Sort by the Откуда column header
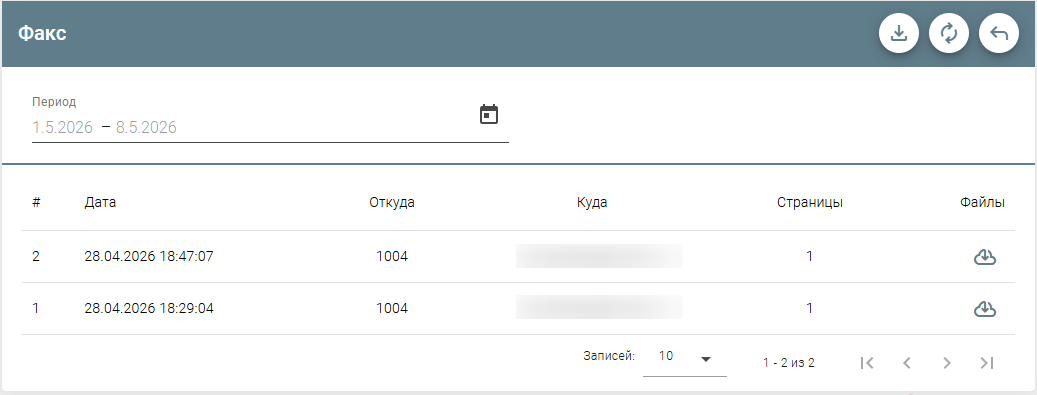This screenshot has width=1037, height=395. [x=392, y=202]
